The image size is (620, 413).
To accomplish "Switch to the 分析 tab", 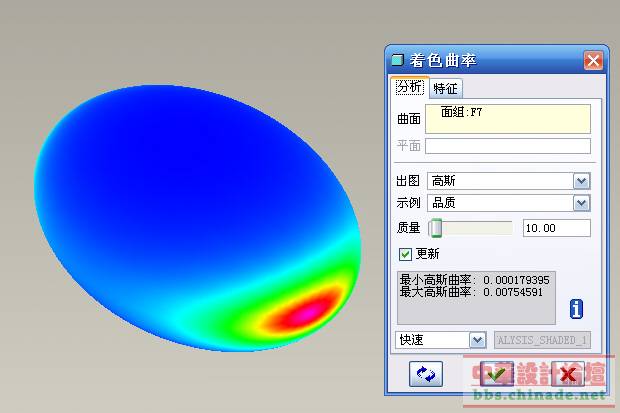I will coord(410,87).
